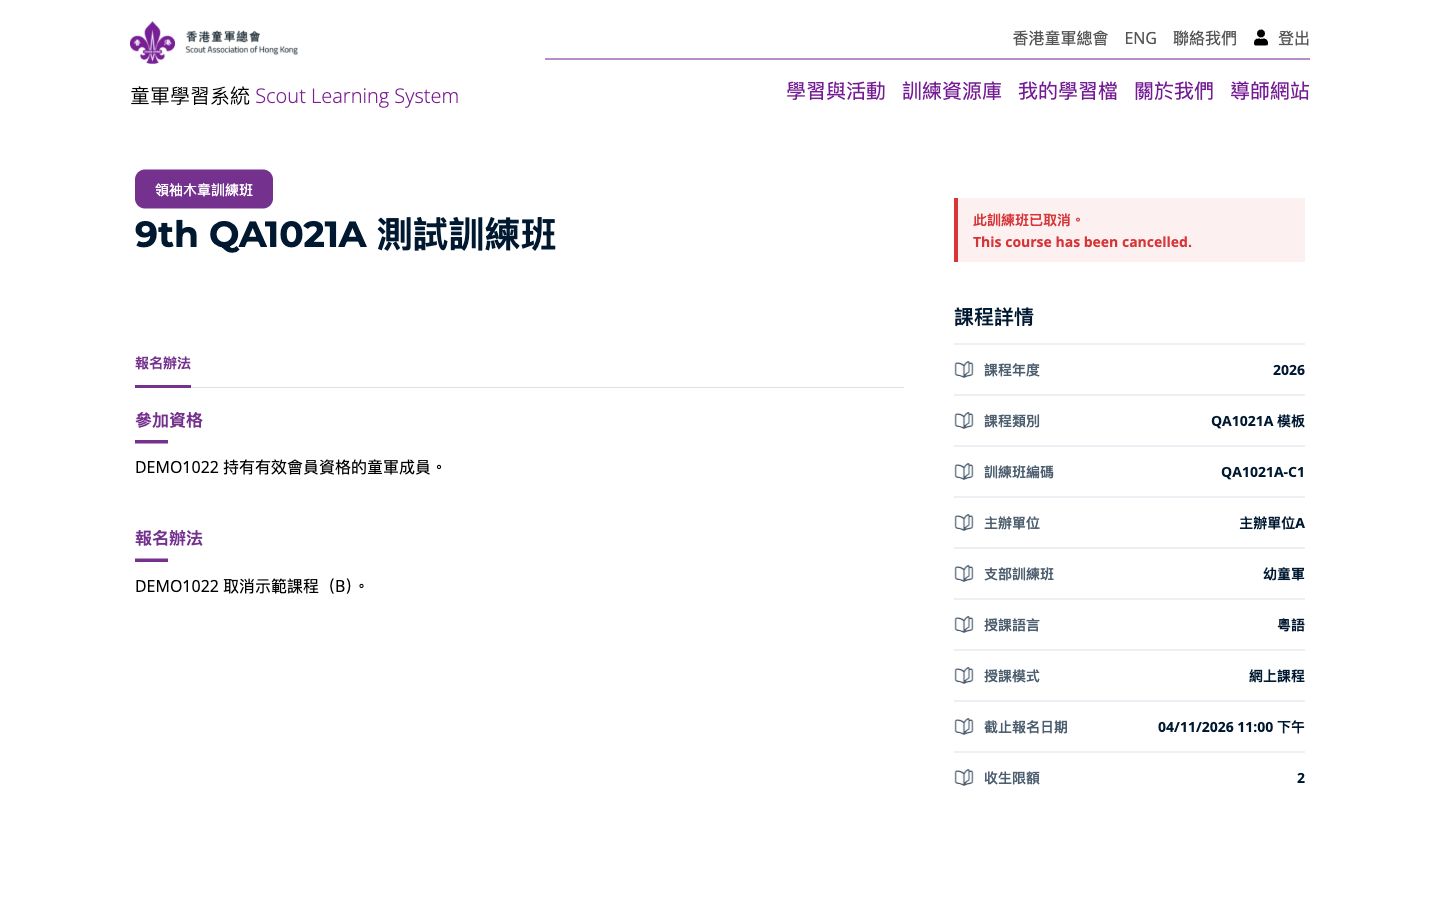
Task: Click the Scout Learning System site title
Action: 295,96
